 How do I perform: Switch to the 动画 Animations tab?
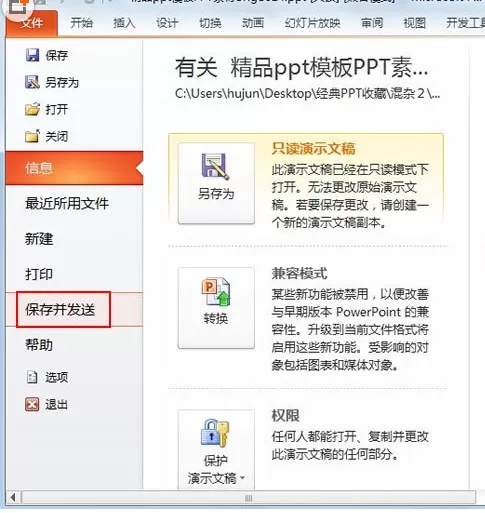point(253,23)
